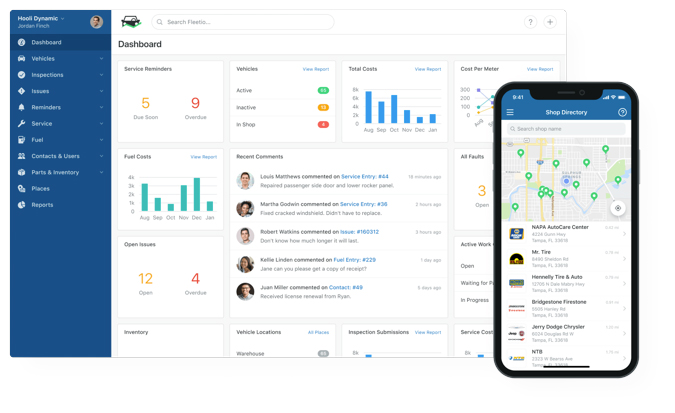Expand the Issues menu chevron
Screen dimensions: 675x413
pos(101,91)
